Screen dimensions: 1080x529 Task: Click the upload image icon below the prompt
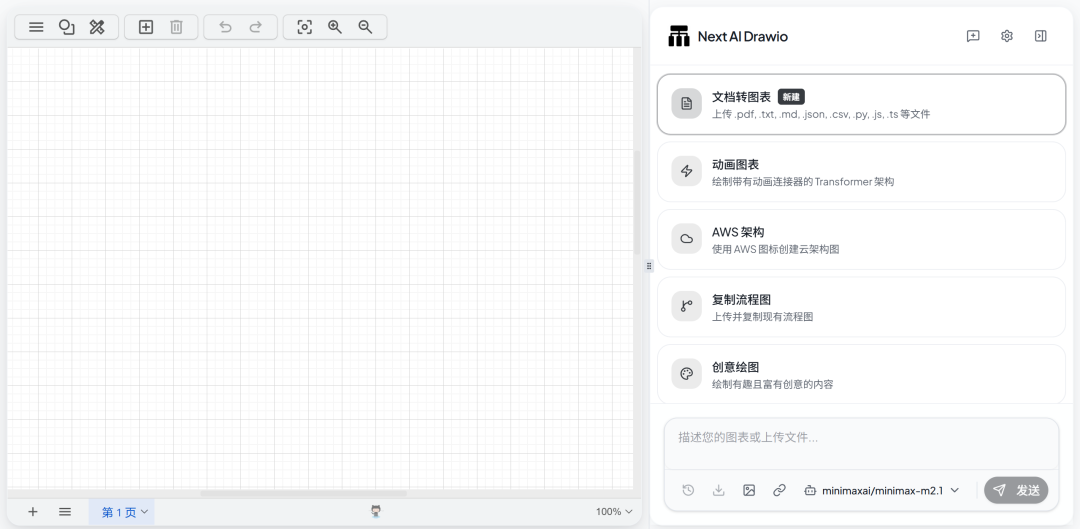pyautogui.click(x=749, y=490)
